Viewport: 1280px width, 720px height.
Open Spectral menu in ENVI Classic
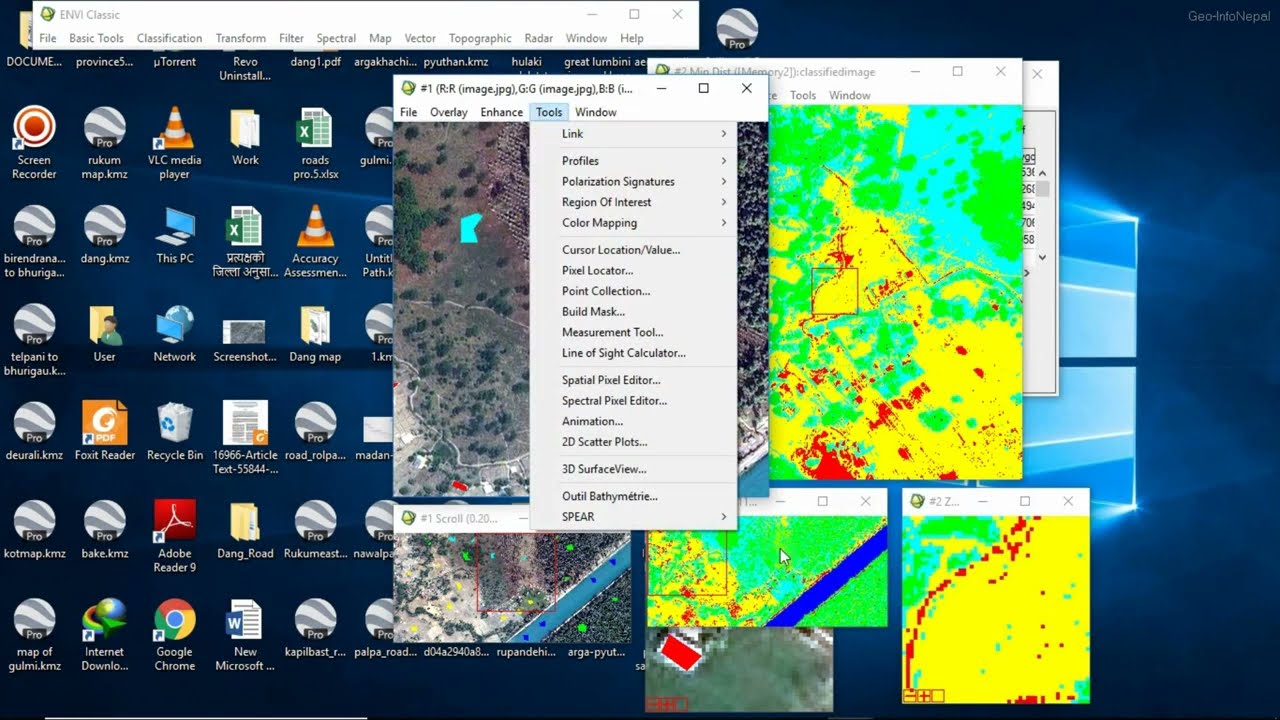coord(336,38)
